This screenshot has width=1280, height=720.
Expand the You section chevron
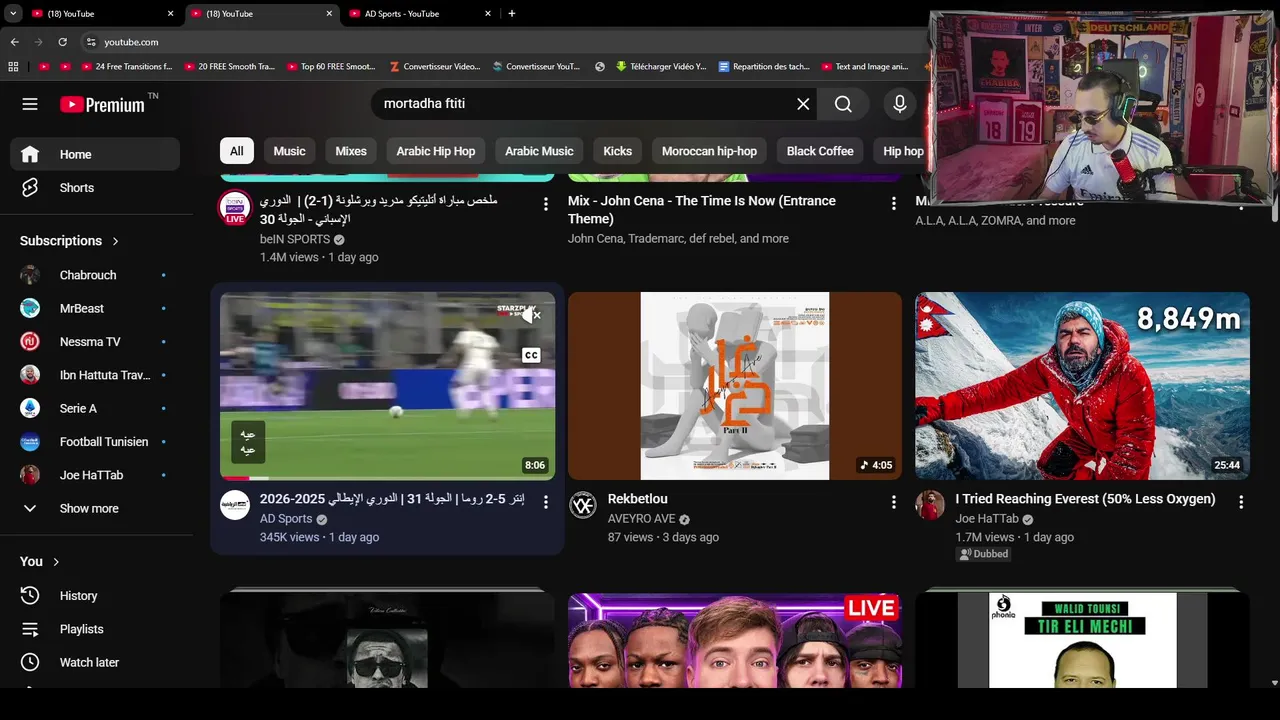point(56,562)
